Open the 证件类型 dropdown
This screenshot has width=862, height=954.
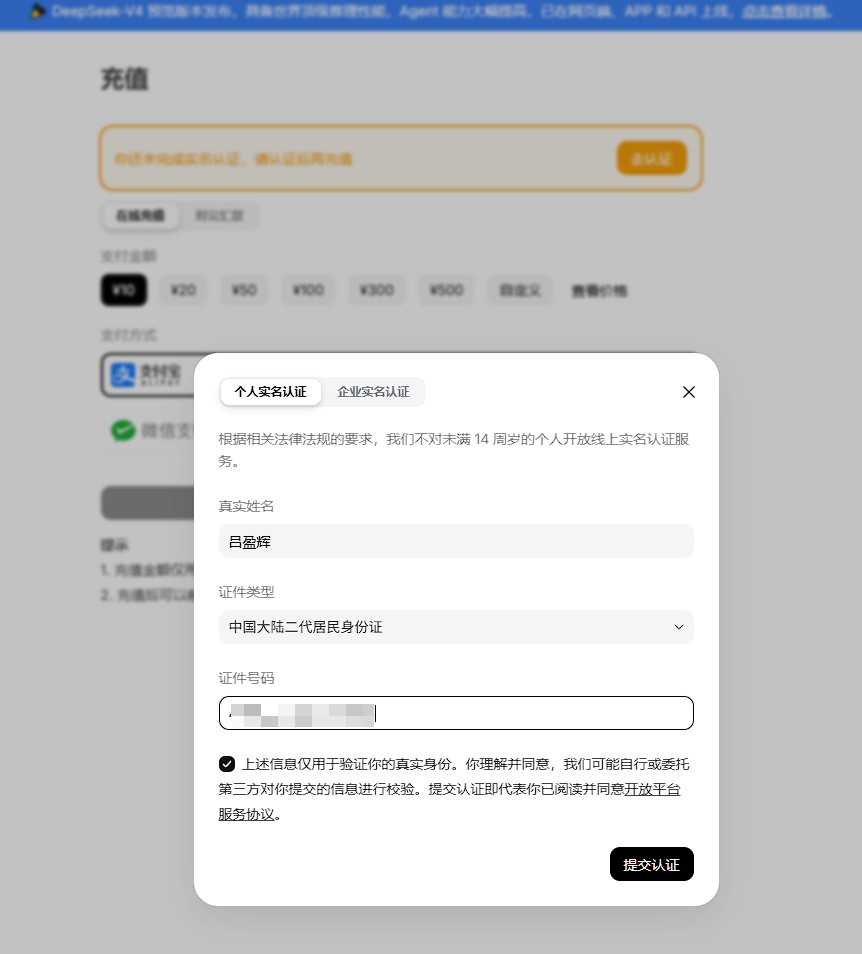[x=456, y=627]
